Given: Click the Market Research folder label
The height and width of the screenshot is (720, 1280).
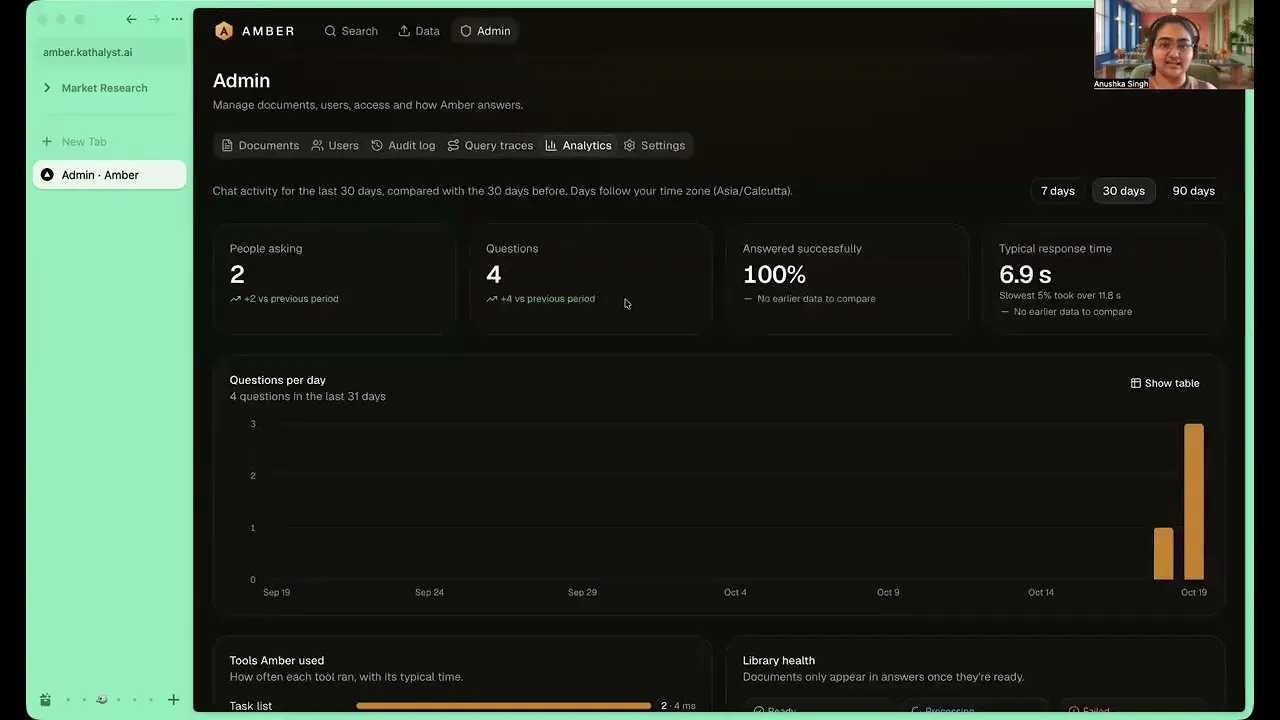Looking at the screenshot, I should [104, 88].
